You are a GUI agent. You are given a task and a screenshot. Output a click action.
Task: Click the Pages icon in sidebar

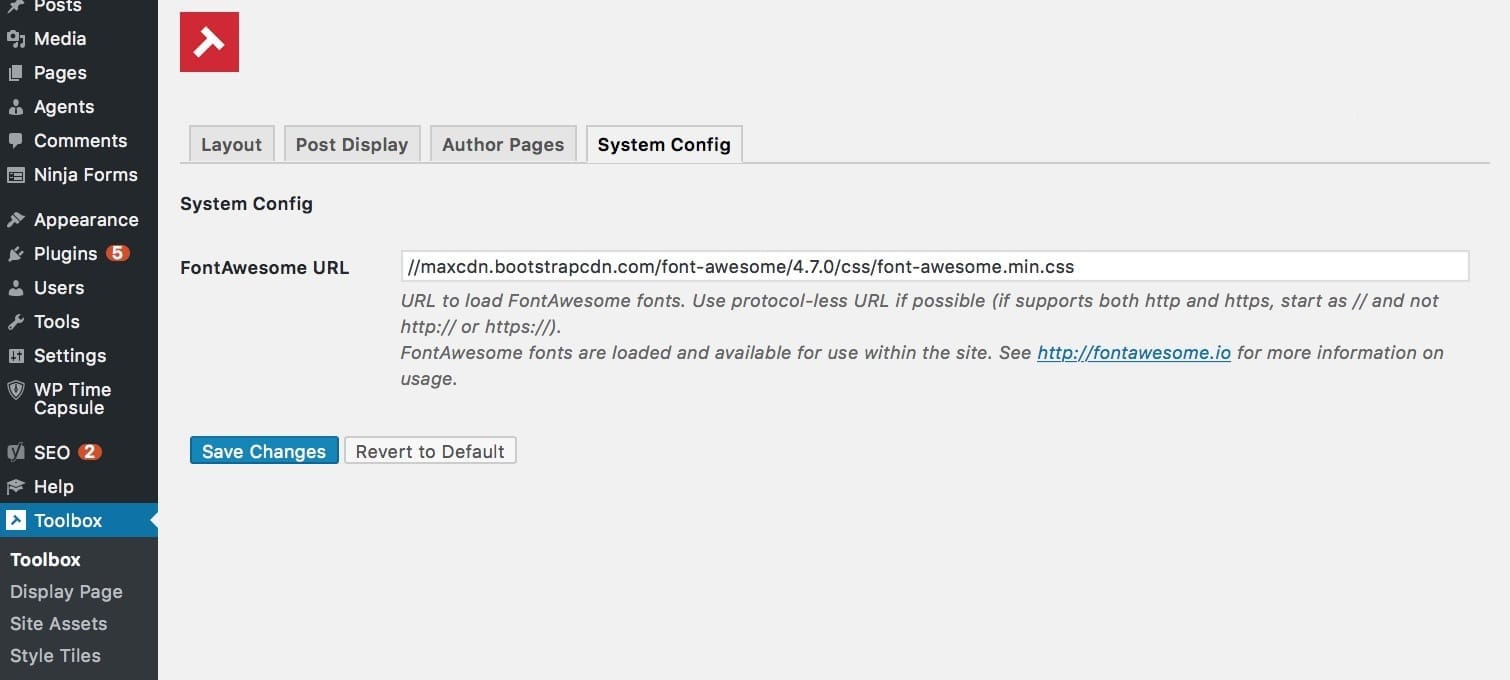(16, 73)
